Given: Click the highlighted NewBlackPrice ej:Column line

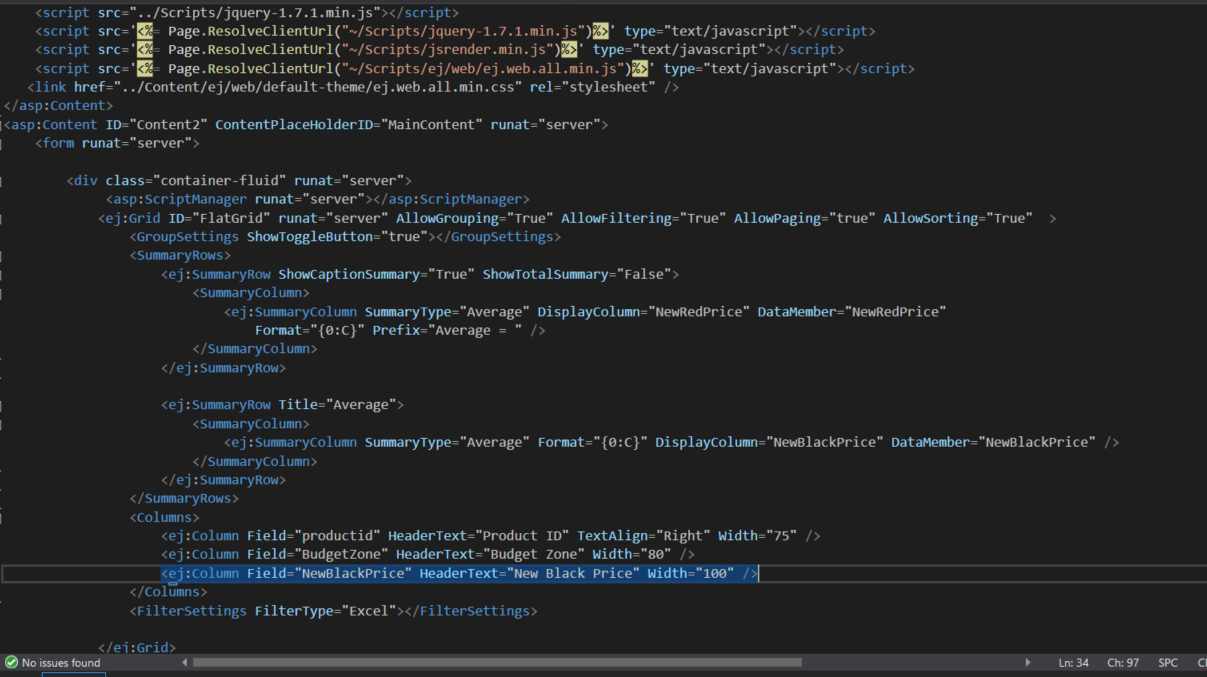Looking at the screenshot, I should pyautogui.click(x=460, y=573).
